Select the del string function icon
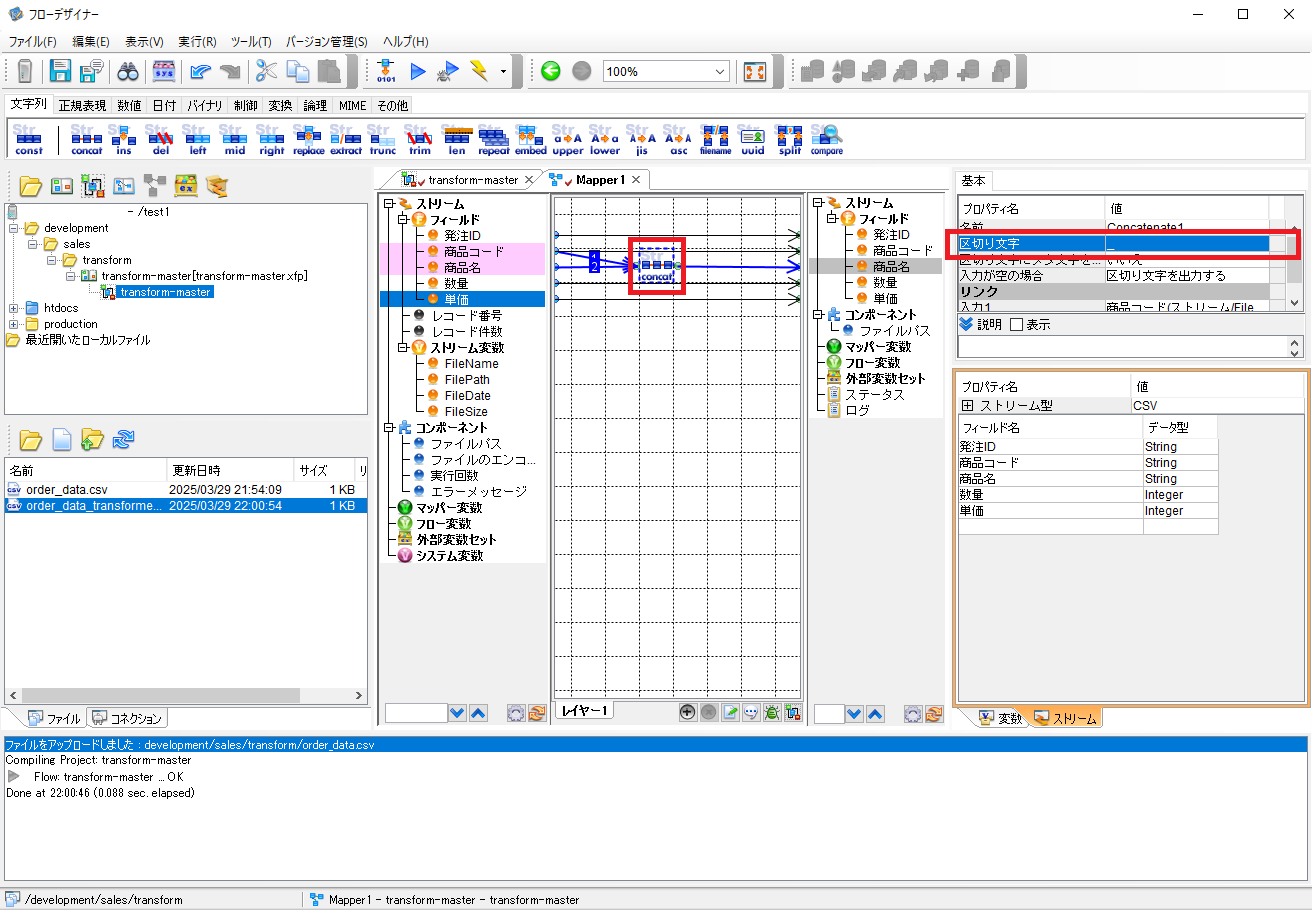The width and height of the screenshot is (1312, 910). pos(160,139)
